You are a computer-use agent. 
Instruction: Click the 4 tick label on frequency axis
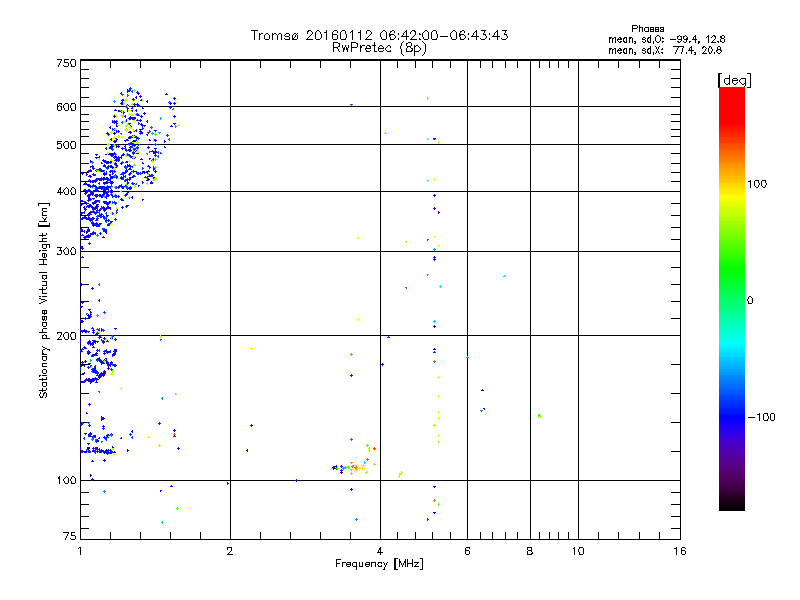[380, 551]
